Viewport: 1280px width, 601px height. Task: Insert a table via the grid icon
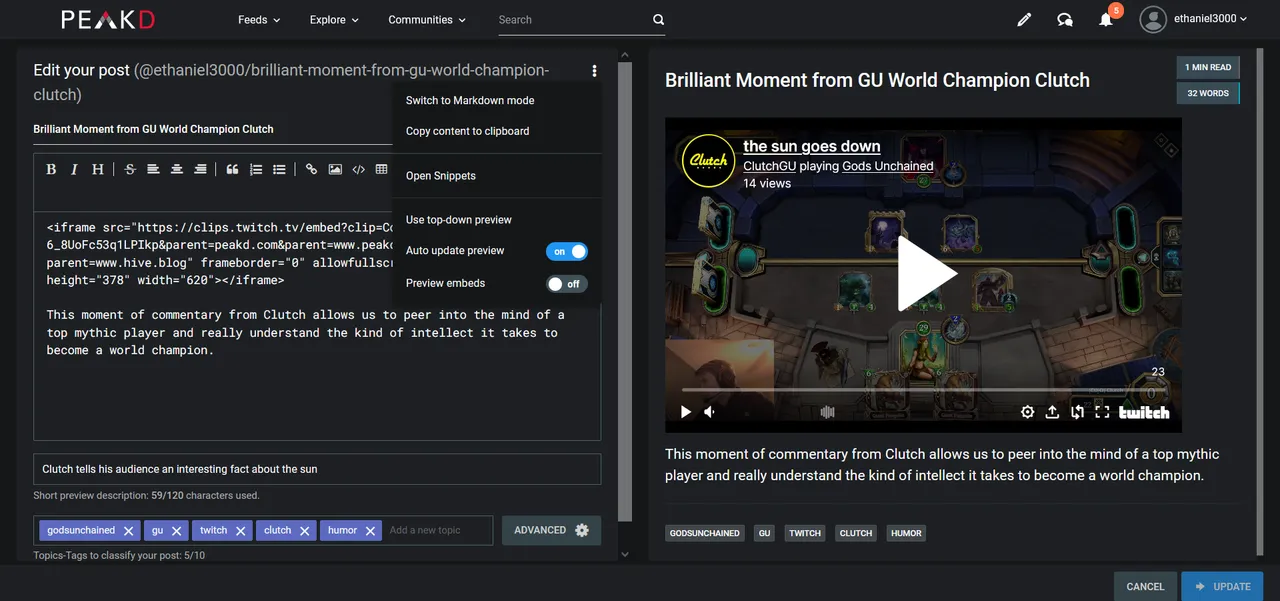coord(381,169)
